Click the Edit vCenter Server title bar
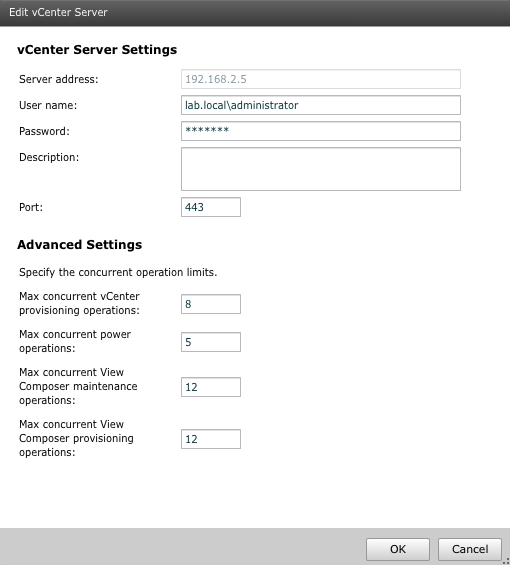 (x=255, y=13)
